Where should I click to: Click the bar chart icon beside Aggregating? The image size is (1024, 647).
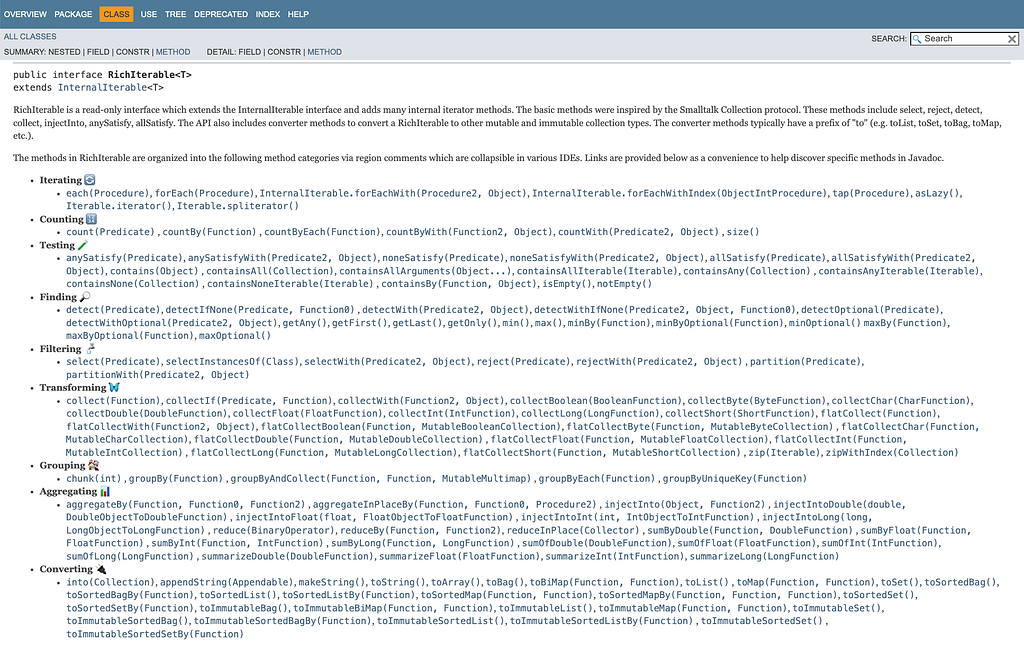(x=105, y=492)
